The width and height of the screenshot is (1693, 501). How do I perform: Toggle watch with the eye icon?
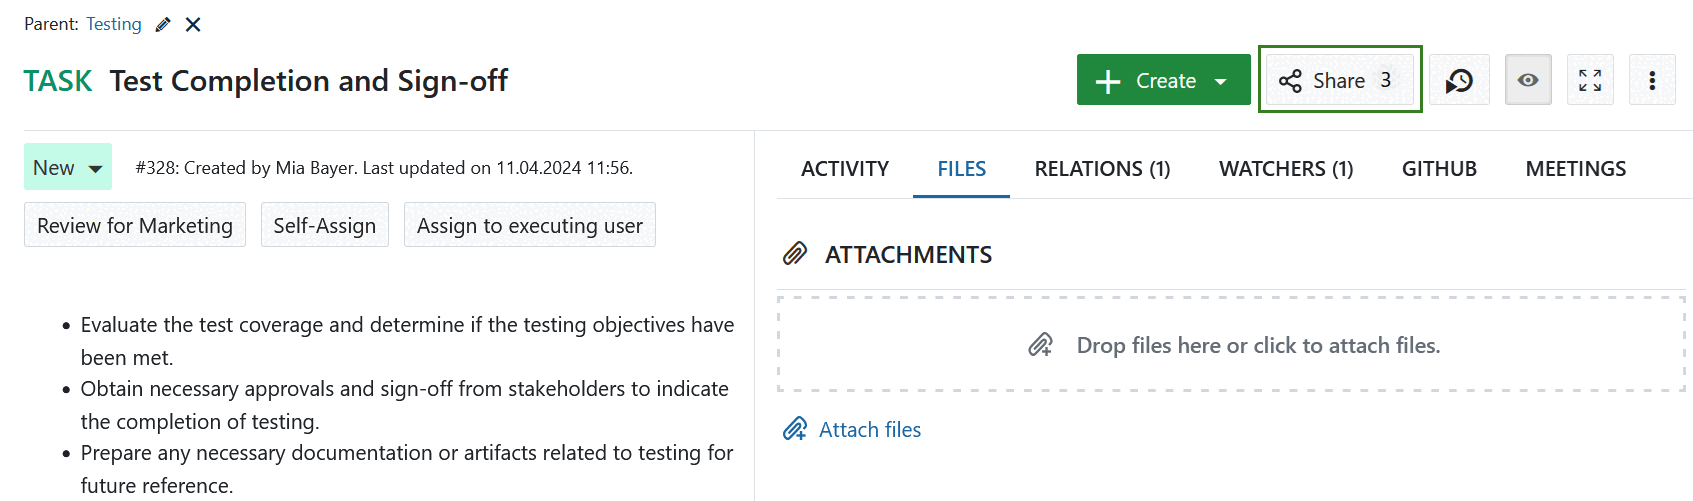click(x=1527, y=80)
